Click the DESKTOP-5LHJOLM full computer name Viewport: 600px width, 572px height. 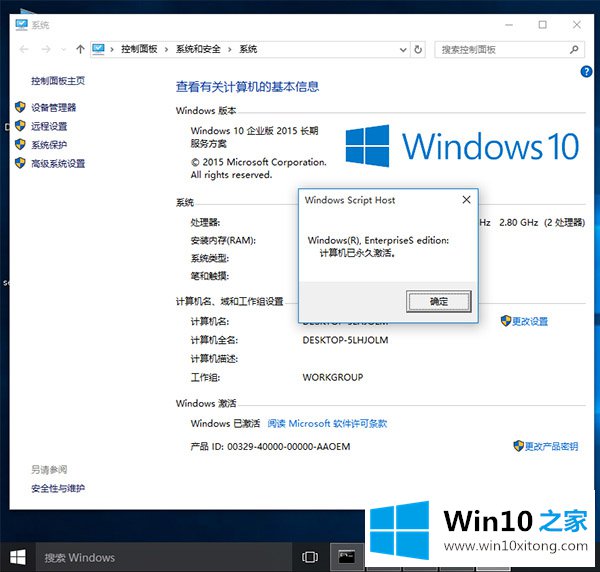pos(345,340)
